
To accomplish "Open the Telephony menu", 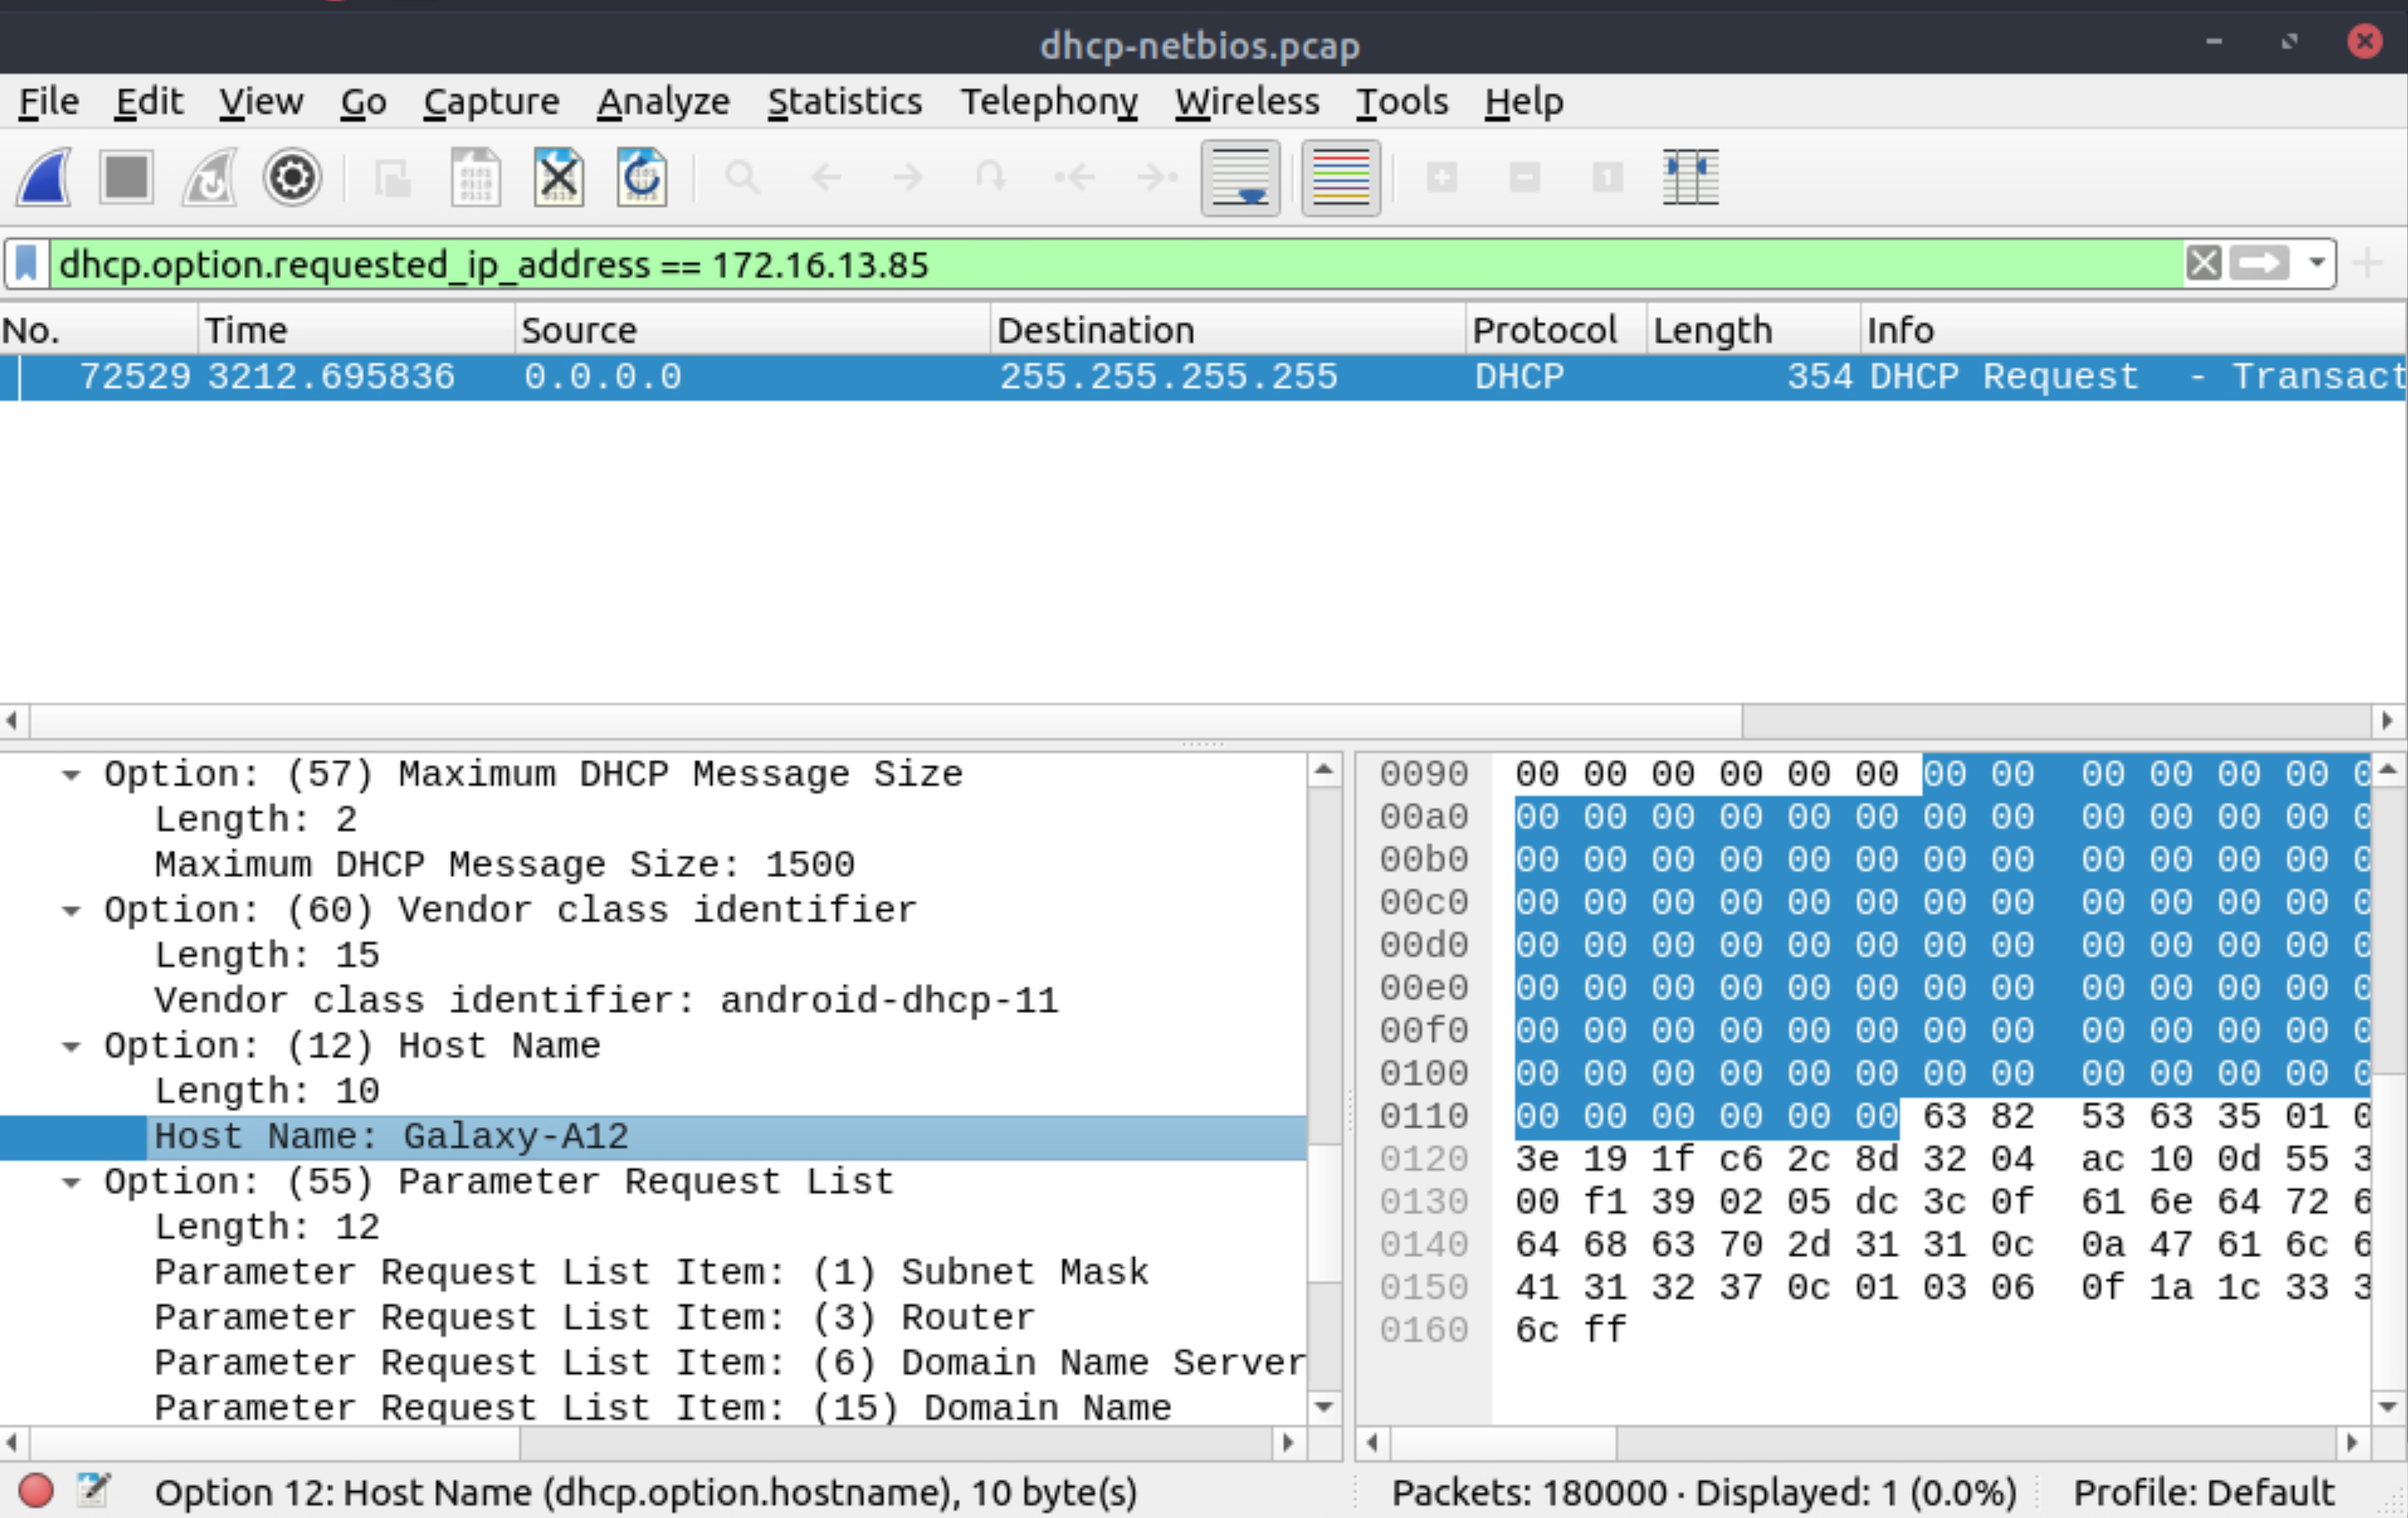I will pos(1049,101).
